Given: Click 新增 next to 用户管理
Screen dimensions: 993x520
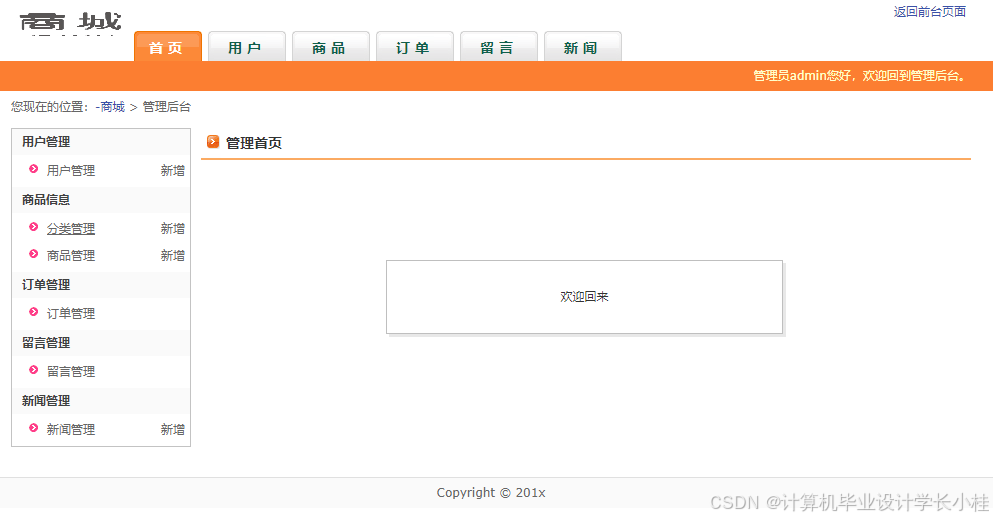Looking at the screenshot, I should (x=172, y=170).
